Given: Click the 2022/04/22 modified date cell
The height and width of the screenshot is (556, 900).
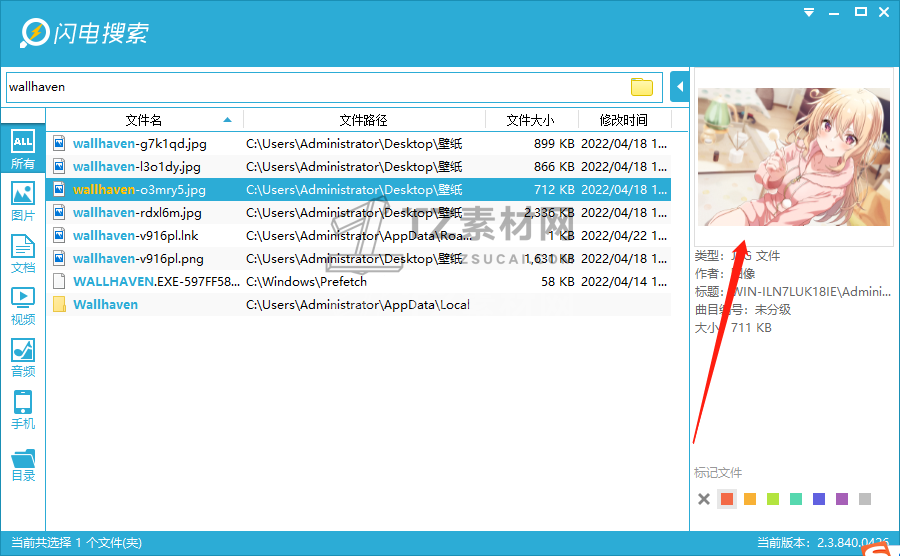Looking at the screenshot, I should point(624,235).
